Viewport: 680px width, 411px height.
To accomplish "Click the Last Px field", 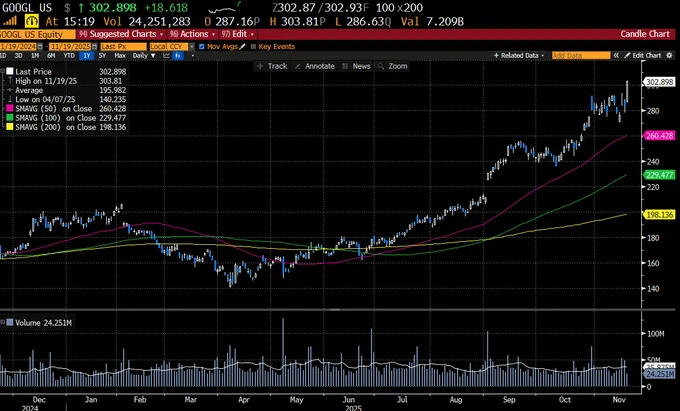I will pos(124,46).
